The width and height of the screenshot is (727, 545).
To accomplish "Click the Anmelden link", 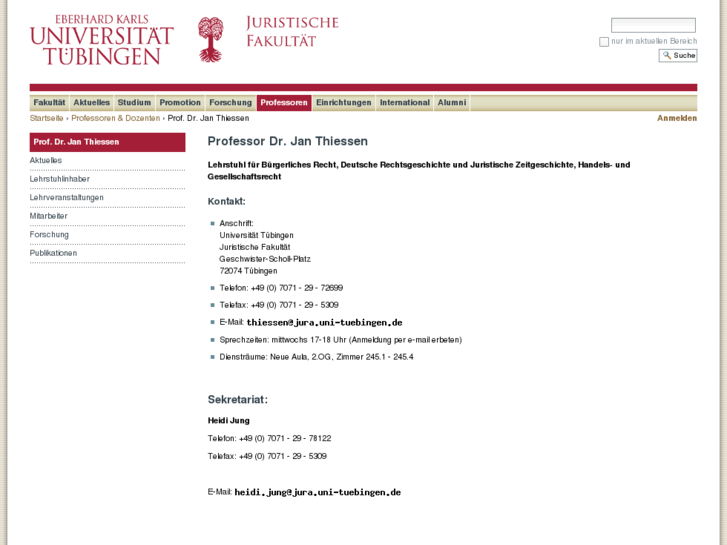I will [x=677, y=118].
